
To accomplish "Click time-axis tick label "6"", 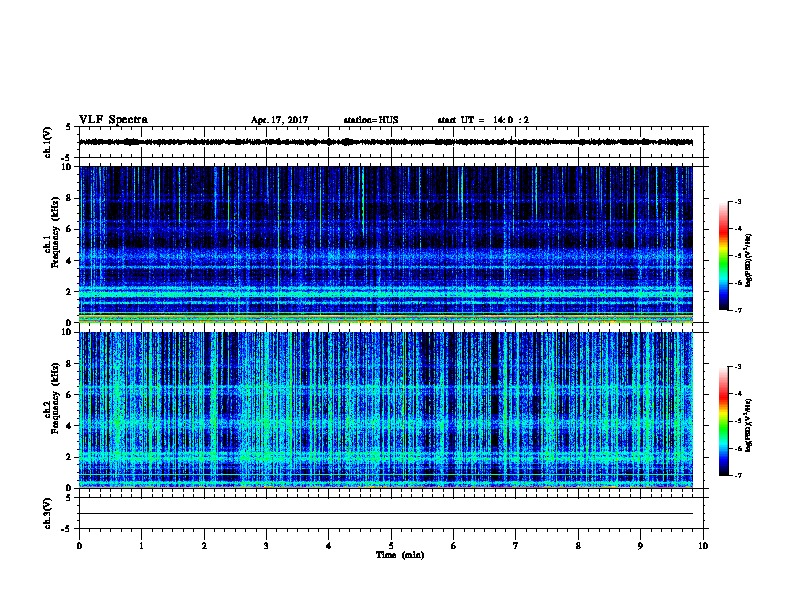I will tap(454, 546).
